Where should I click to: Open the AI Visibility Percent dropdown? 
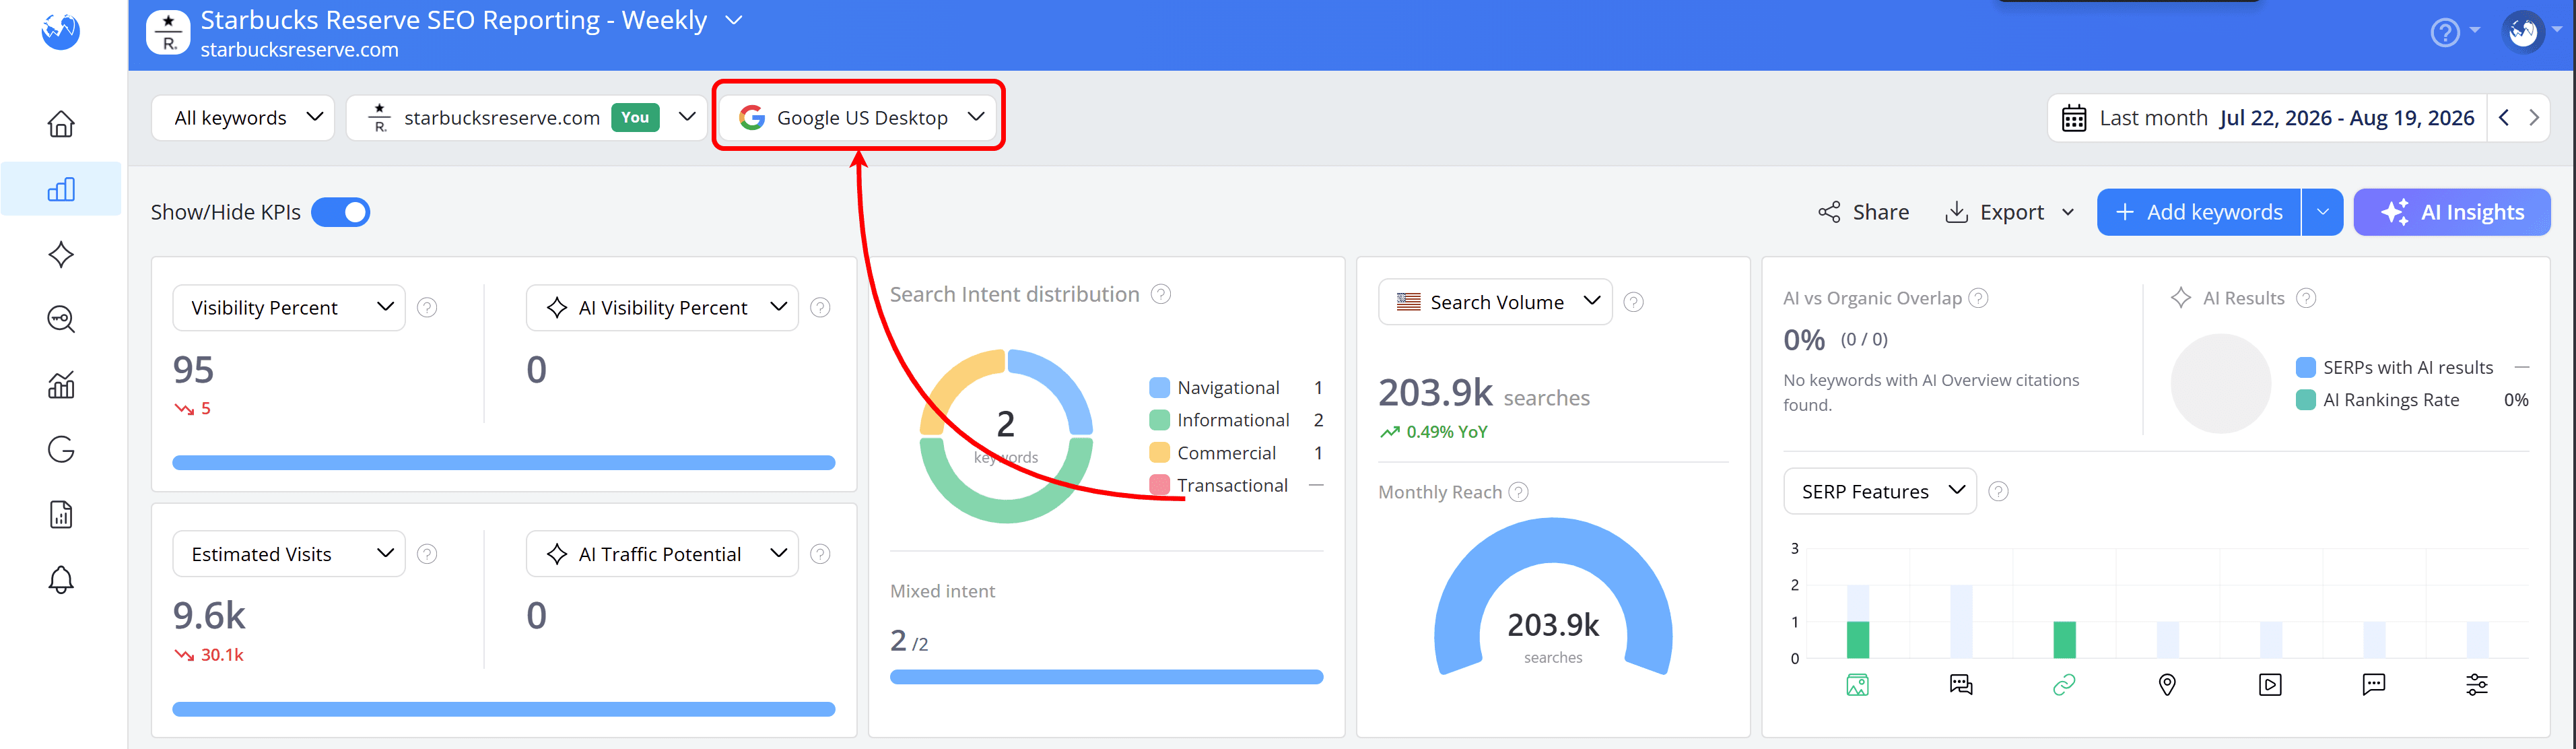[662, 307]
